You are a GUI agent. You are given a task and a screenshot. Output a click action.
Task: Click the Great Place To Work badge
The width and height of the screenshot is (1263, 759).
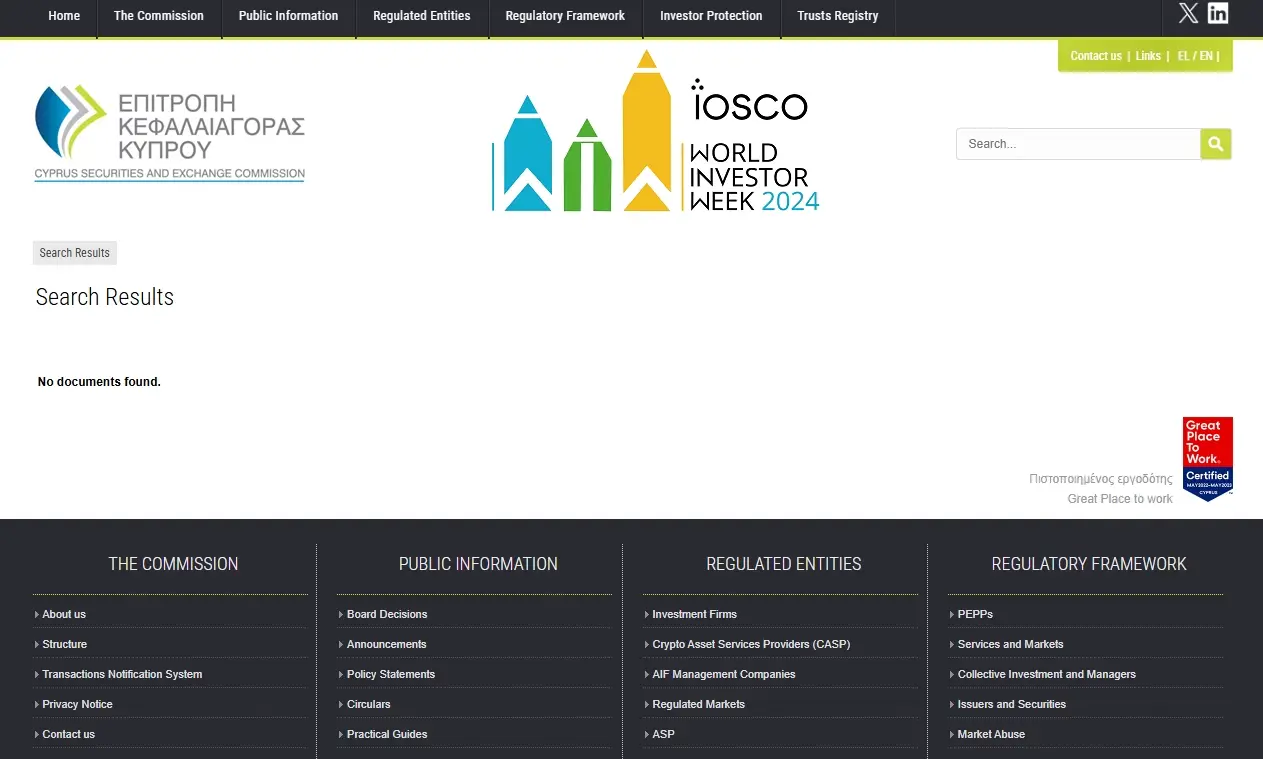pyautogui.click(x=1207, y=458)
